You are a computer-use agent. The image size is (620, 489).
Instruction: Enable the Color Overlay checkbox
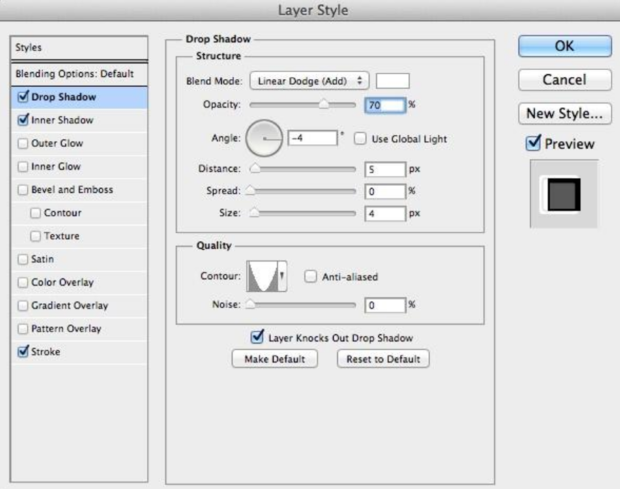point(23,282)
